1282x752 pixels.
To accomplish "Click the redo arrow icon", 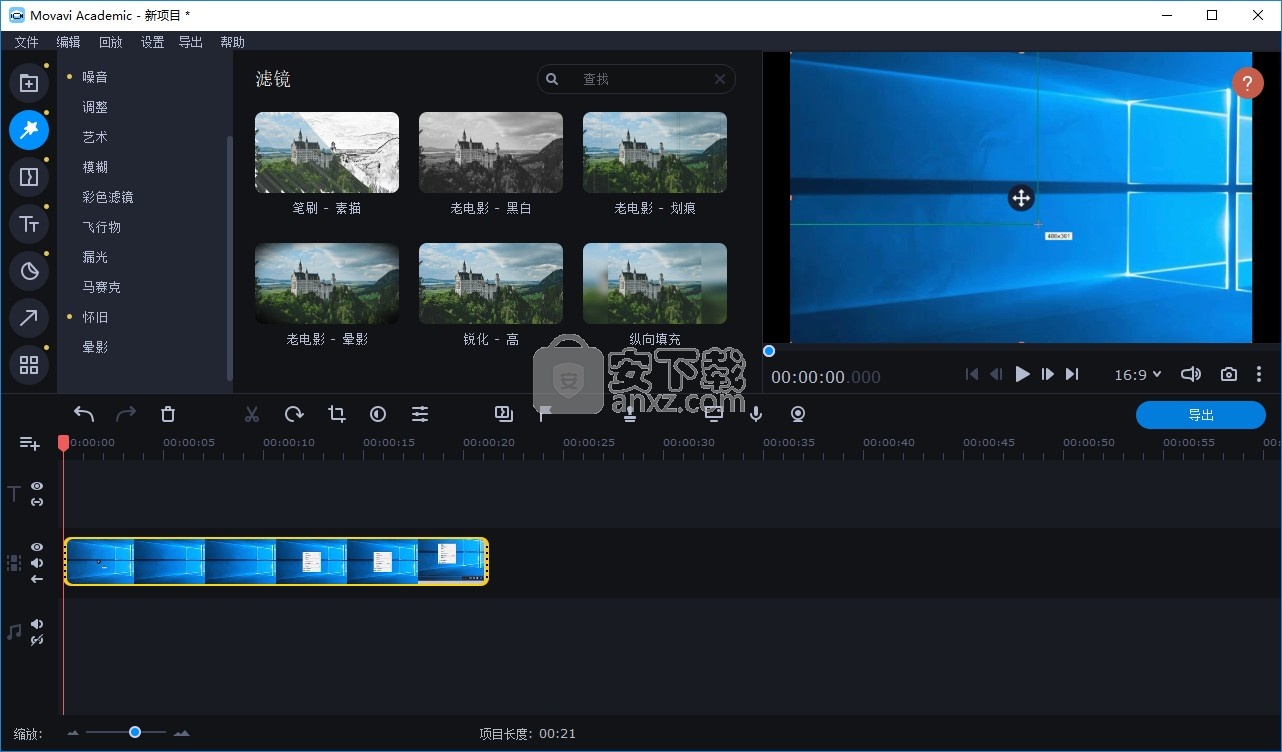I will 126,414.
